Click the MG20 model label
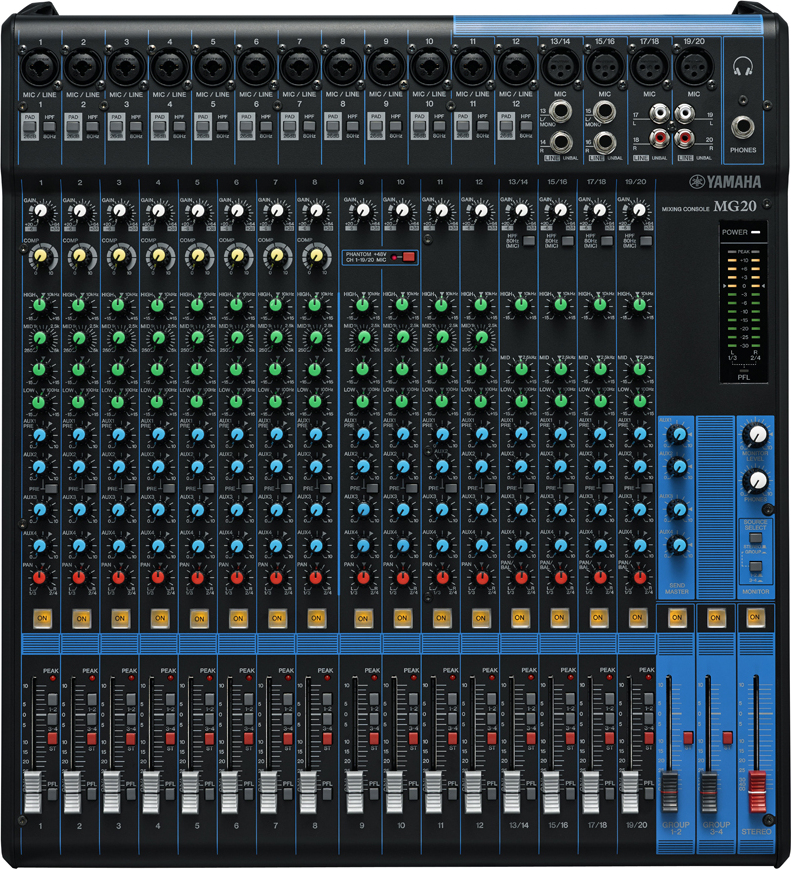The width and height of the screenshot is (791, 869). [x=734, y=206]
